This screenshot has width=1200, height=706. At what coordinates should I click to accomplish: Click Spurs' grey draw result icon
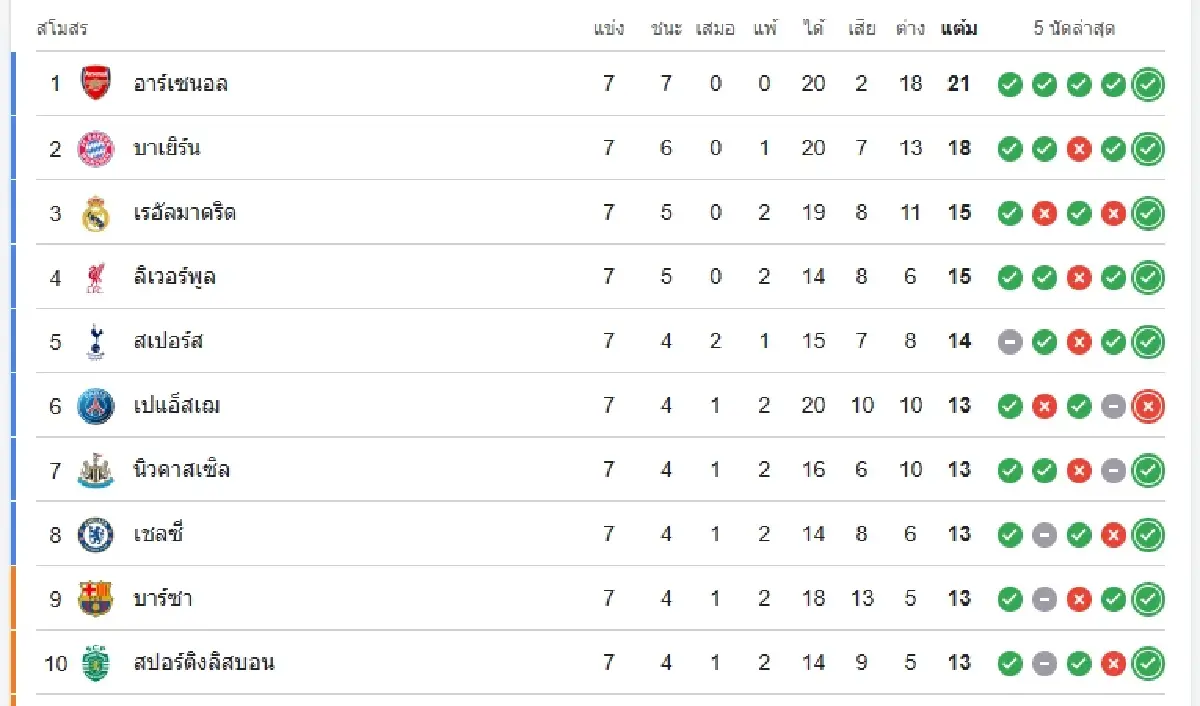(1010, 342)
